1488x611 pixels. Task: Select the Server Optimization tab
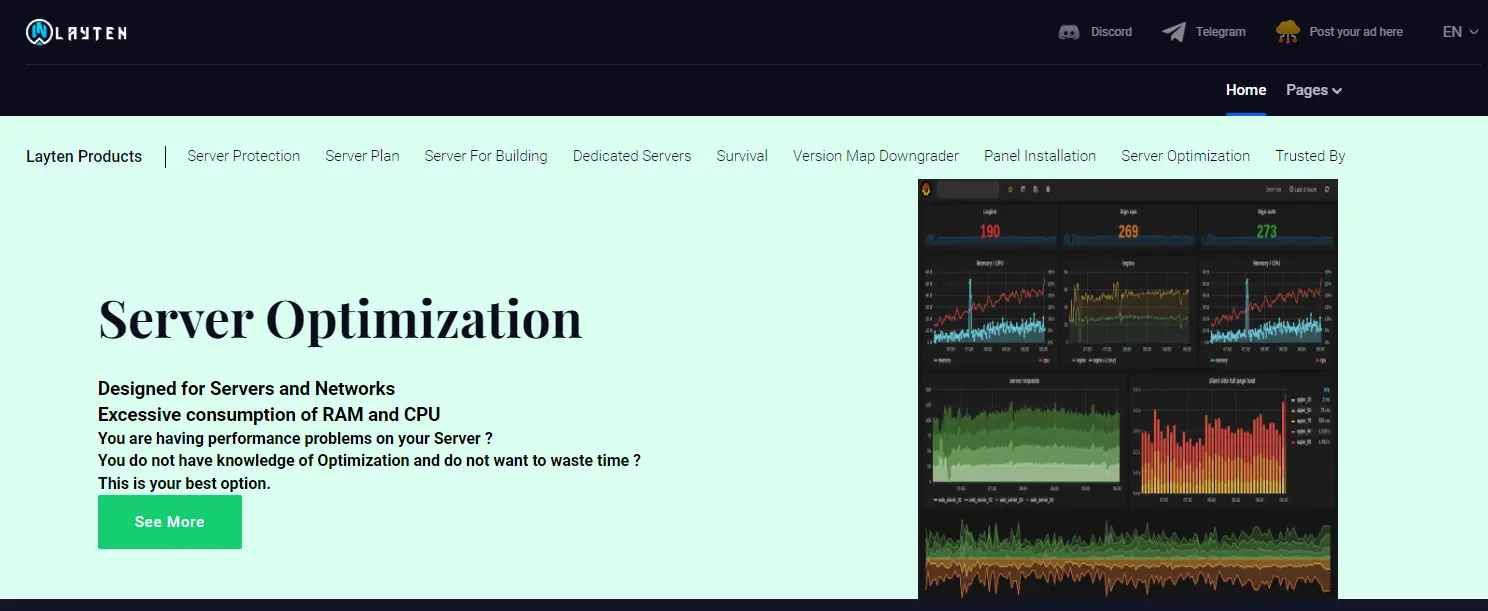pyautogui.click(x=1186, y=156)
